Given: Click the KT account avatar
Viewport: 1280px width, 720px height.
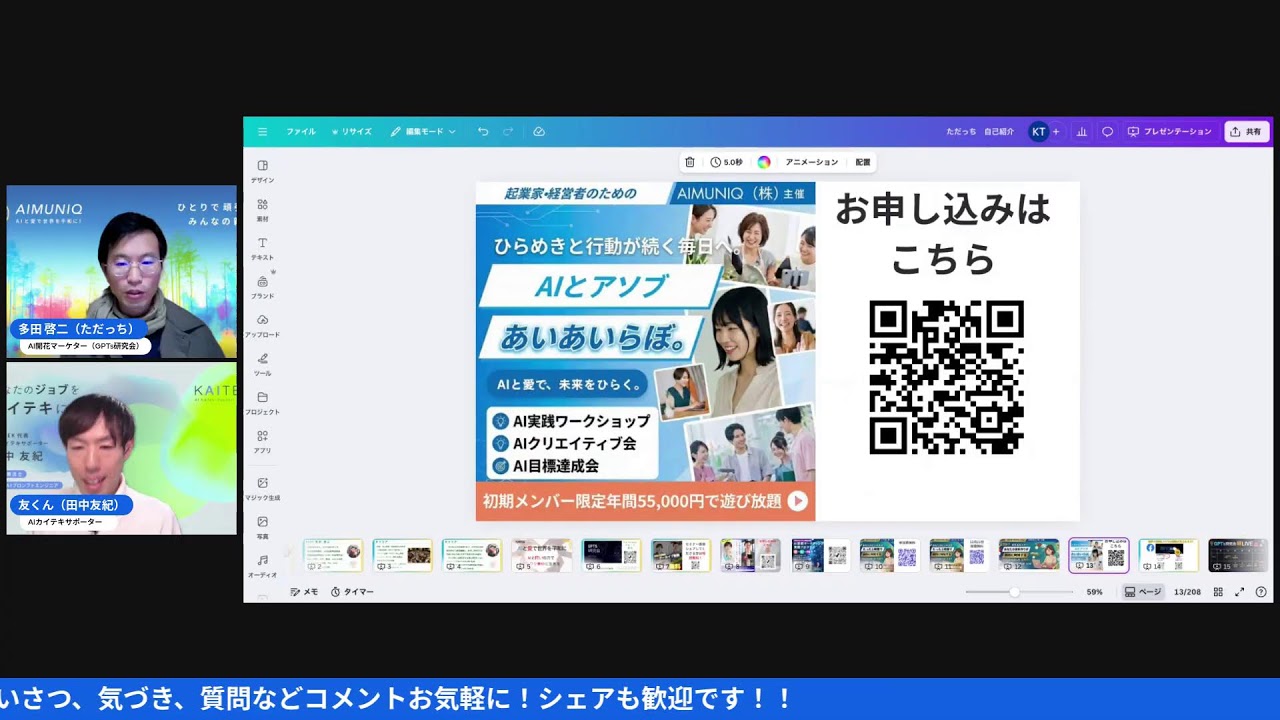Looking at the screenshot, I should (1038, 132).
